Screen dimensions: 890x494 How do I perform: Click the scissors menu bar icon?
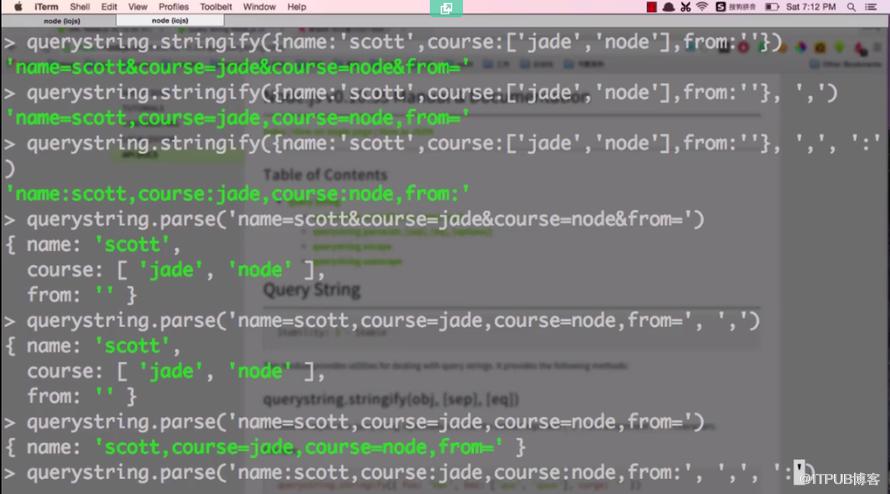click(x=686, y=7)
